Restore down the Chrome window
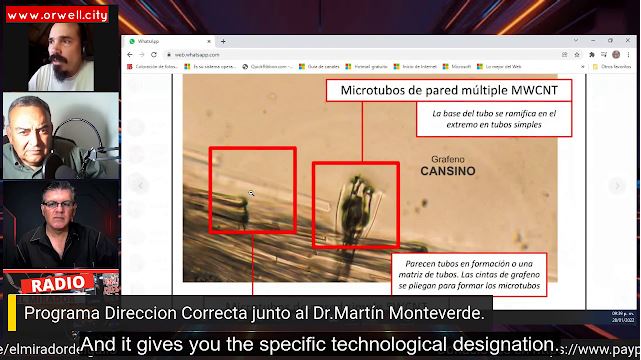The height and width of the screenshot is (360, 641). [610, 40]
